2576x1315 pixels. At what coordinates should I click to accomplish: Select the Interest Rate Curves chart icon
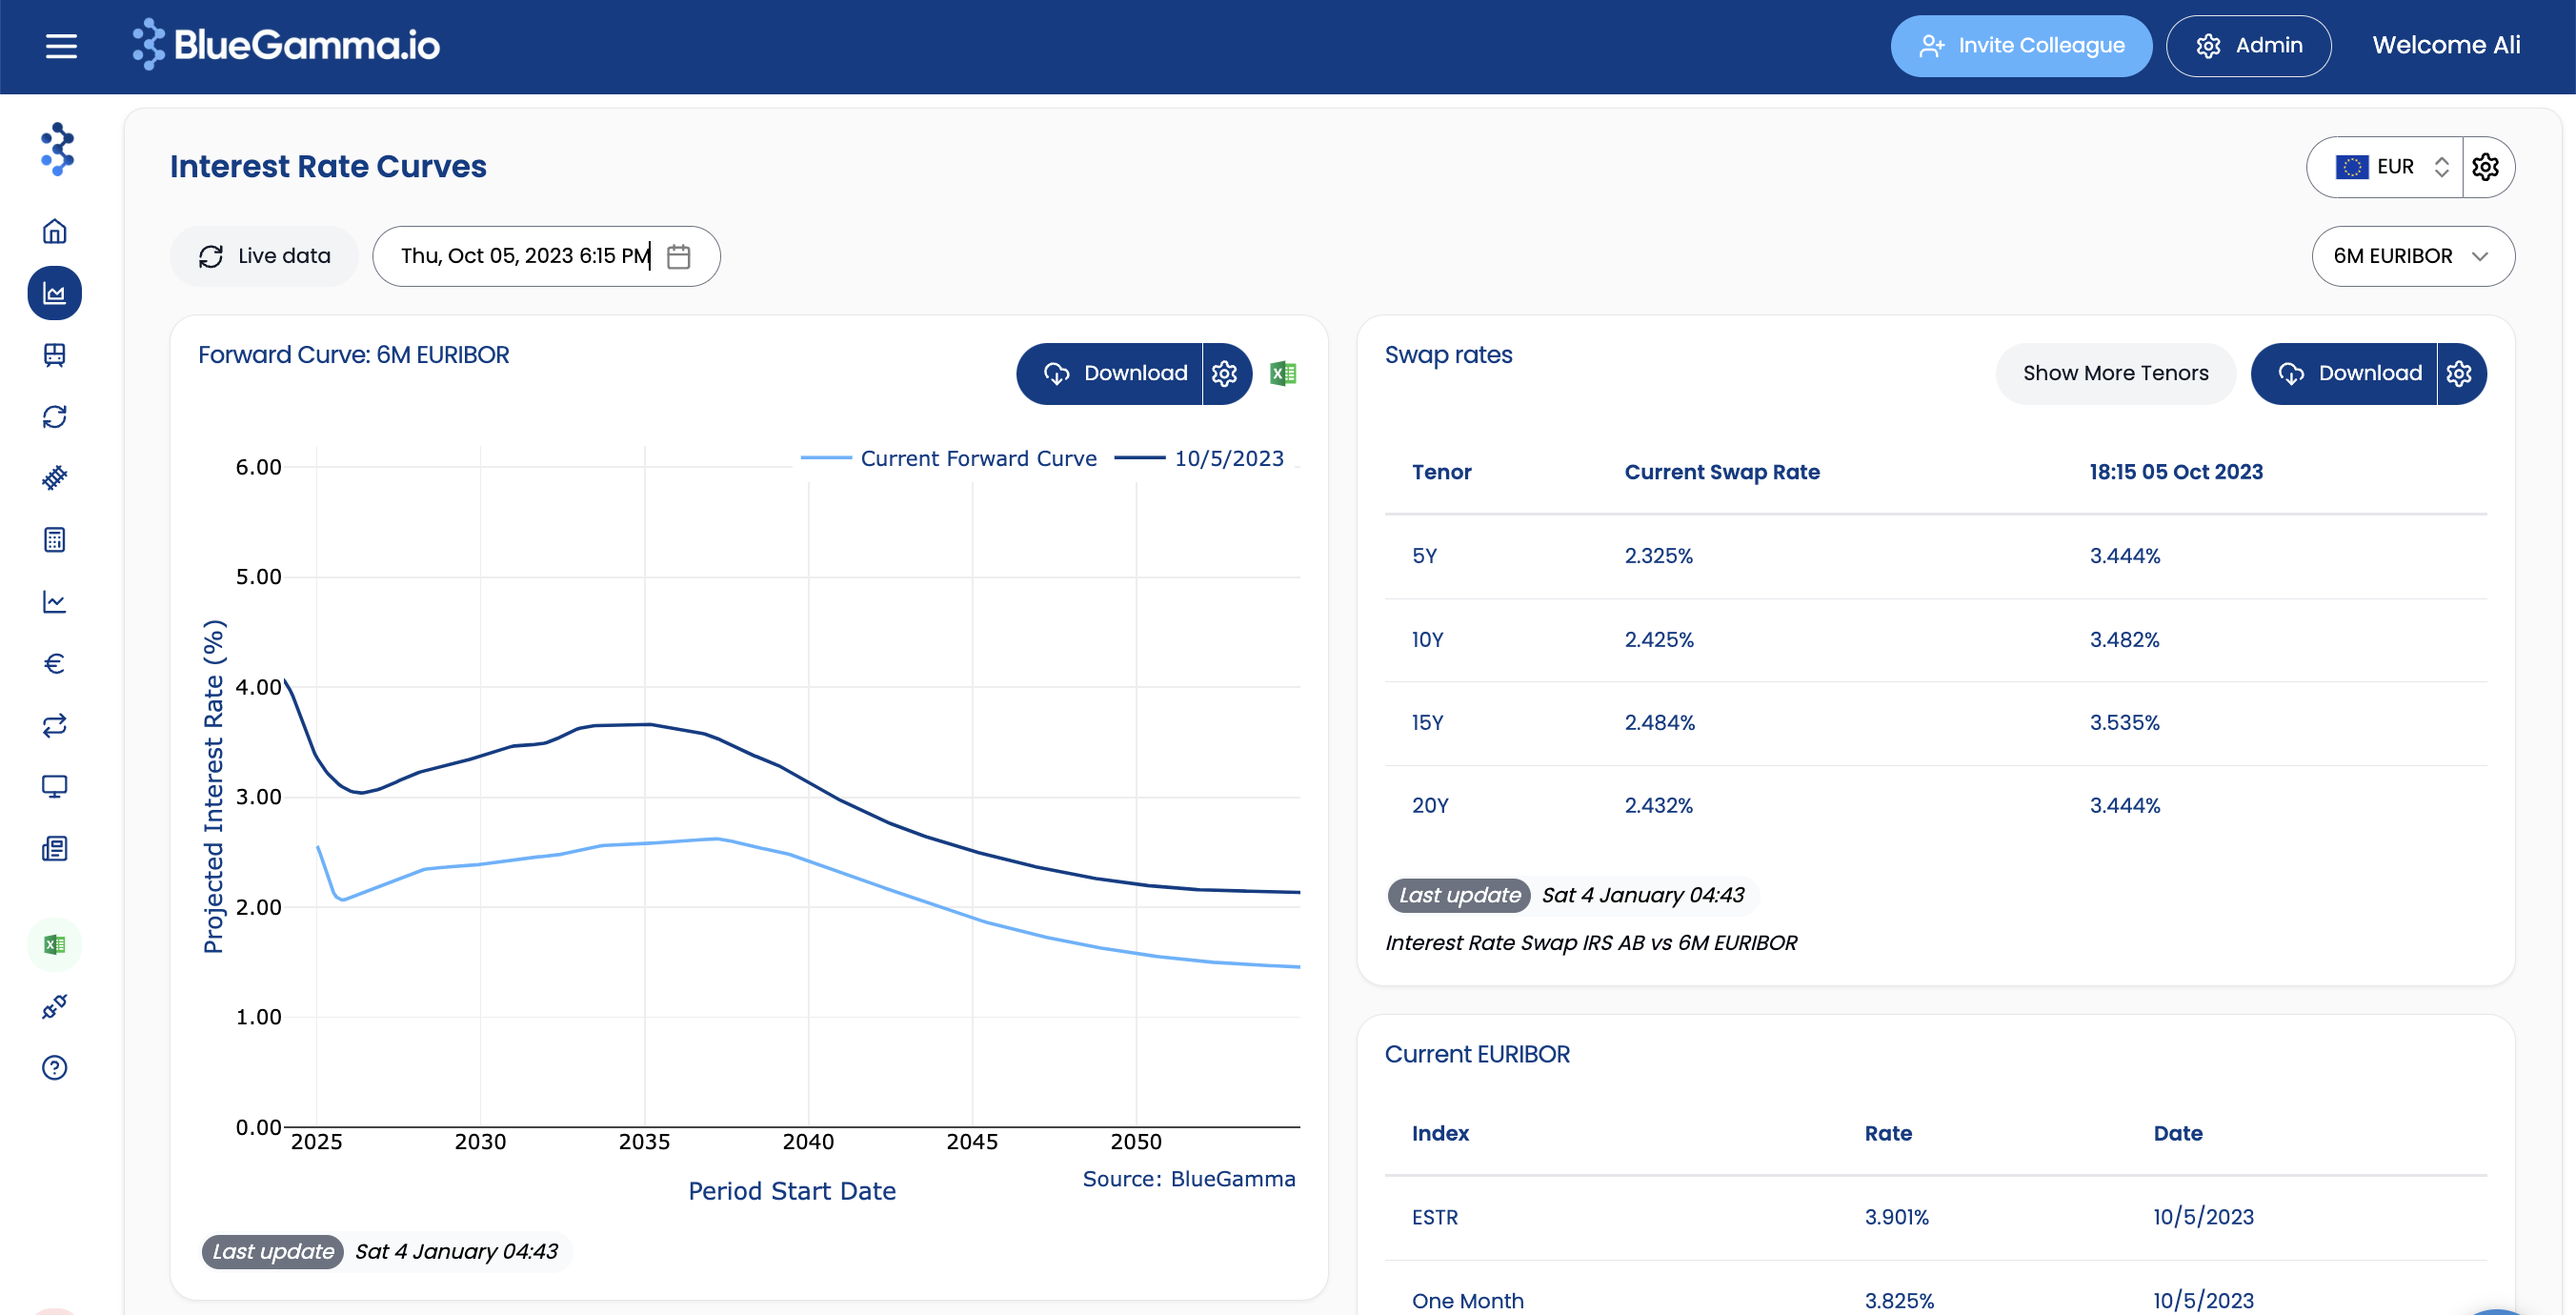pyautogui.click(x=55, y=293)
